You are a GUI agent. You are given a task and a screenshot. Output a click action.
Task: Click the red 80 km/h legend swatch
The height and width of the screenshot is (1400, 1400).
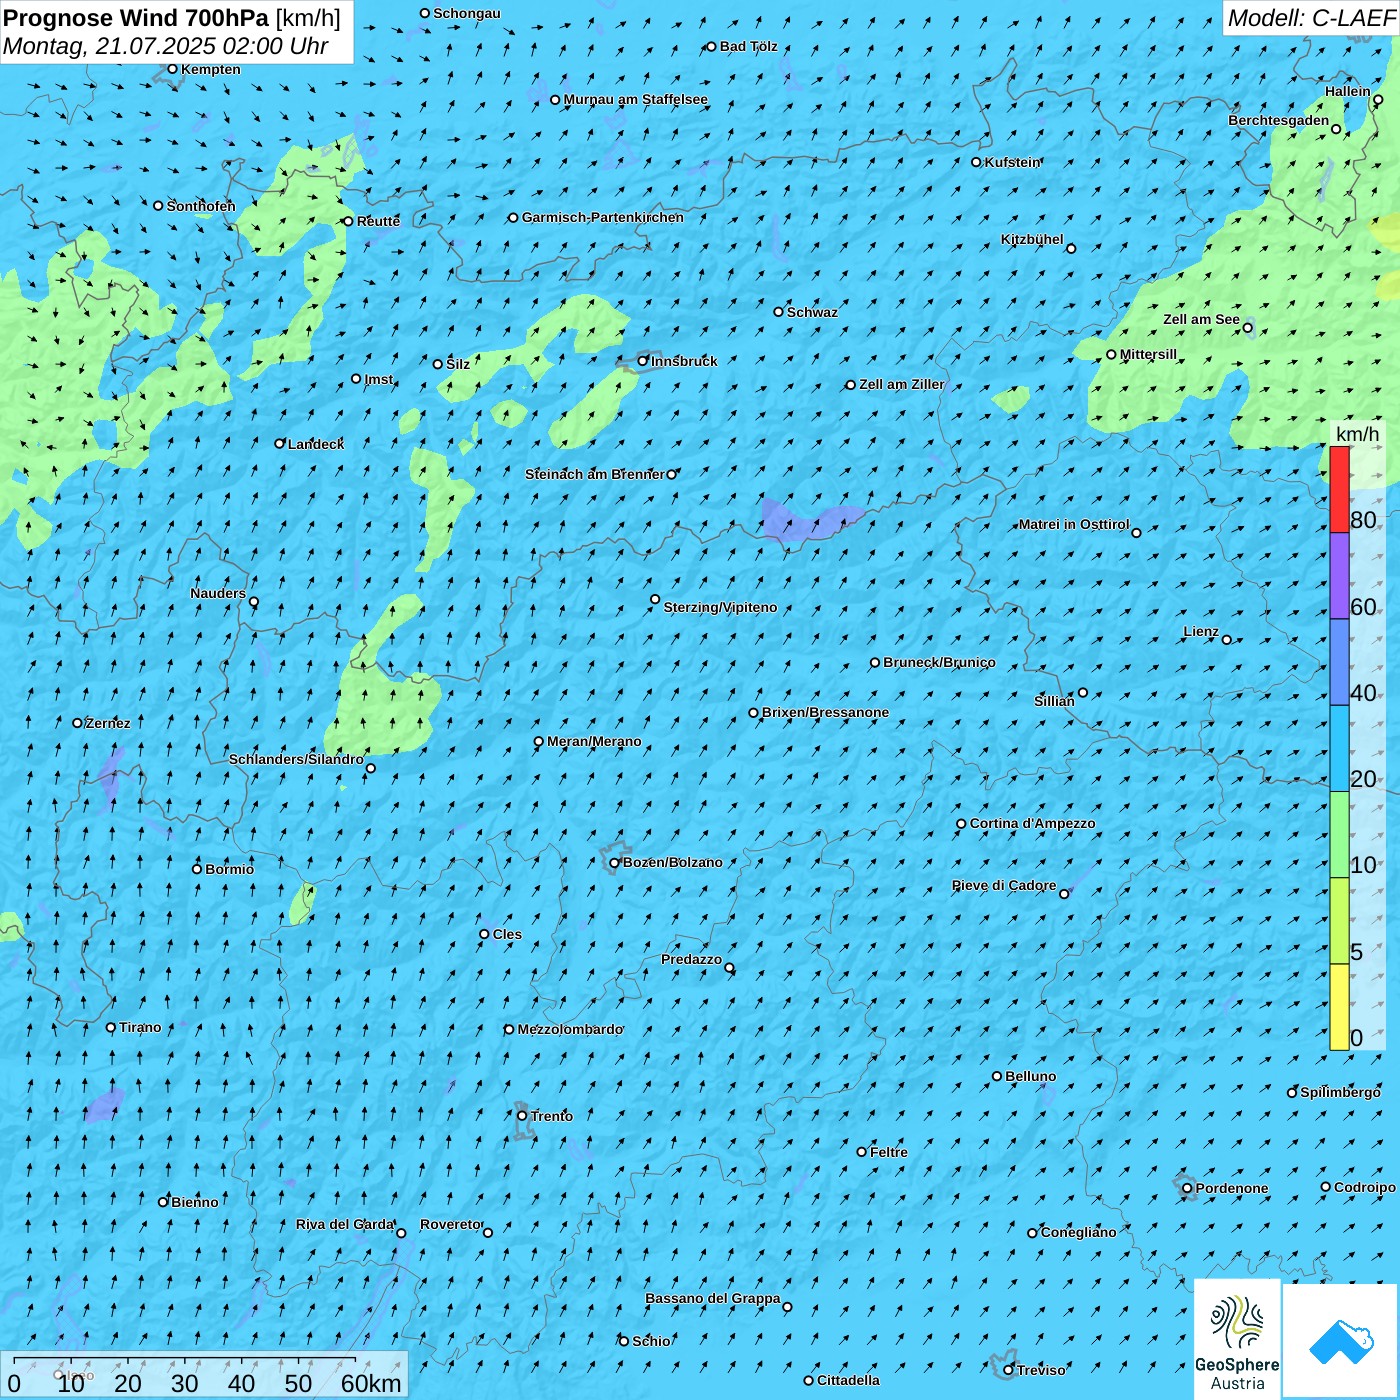(1339, 489)
